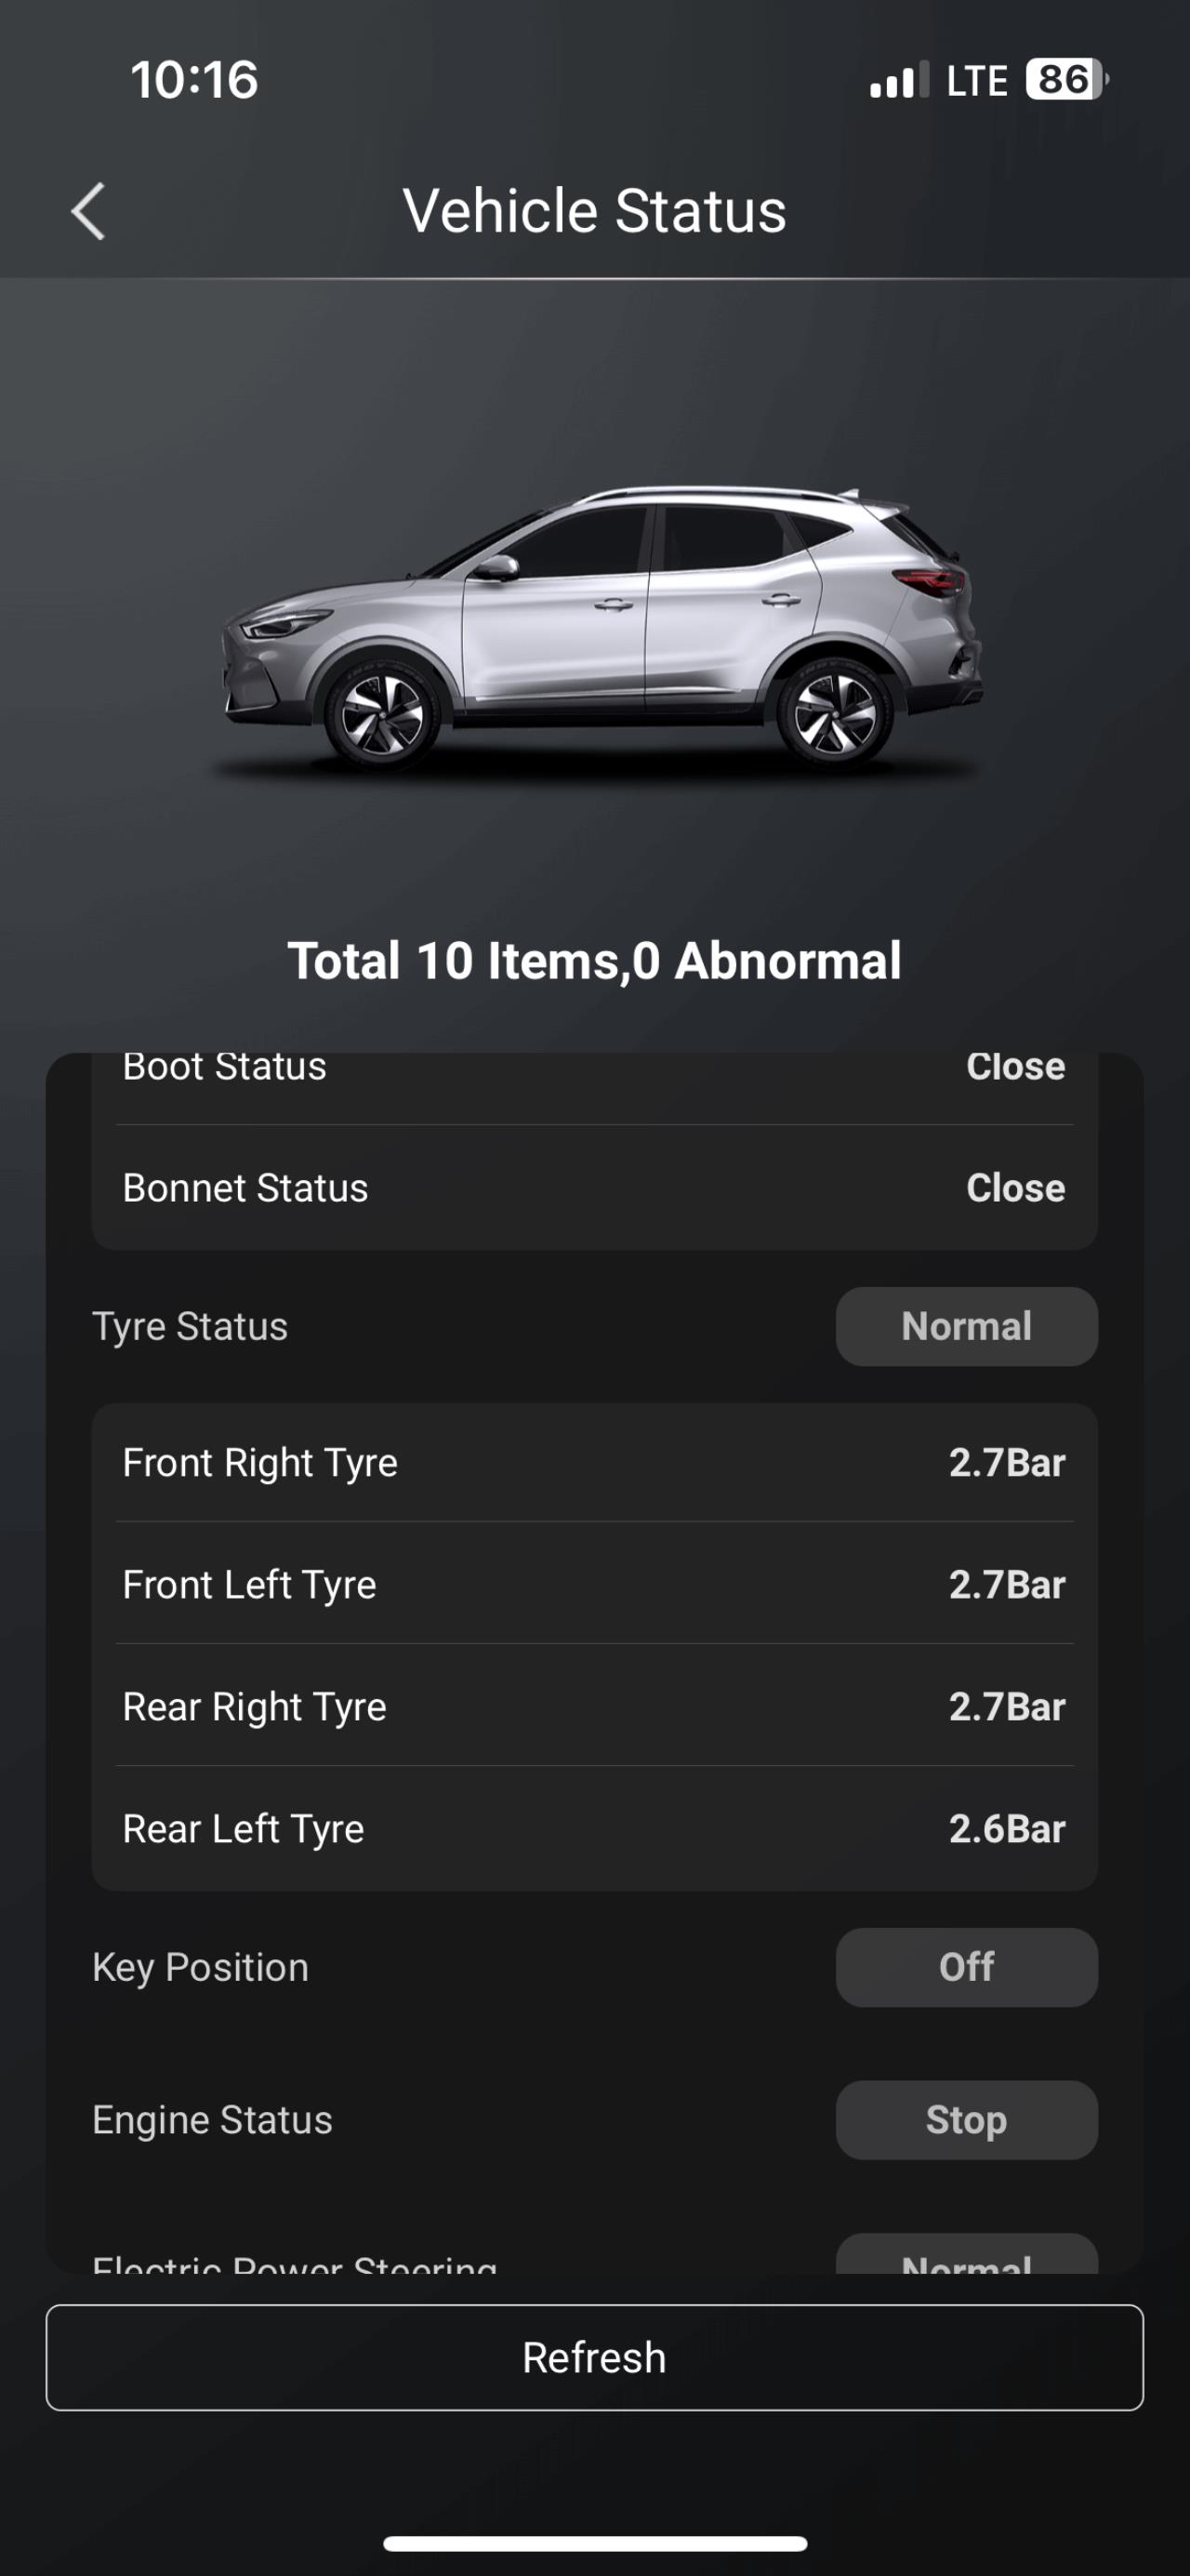Viewport: 1190px width, 2576px height.
Task: Select the Front Right Tyre row
Action: (595, 1462)
